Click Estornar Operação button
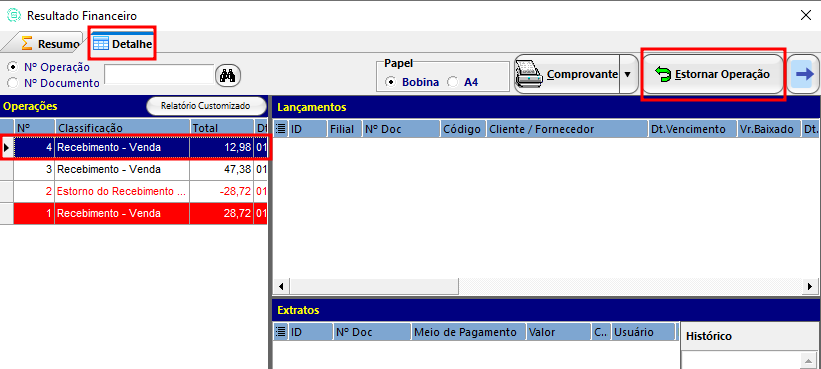821x369 pixels. click(713, 74)
